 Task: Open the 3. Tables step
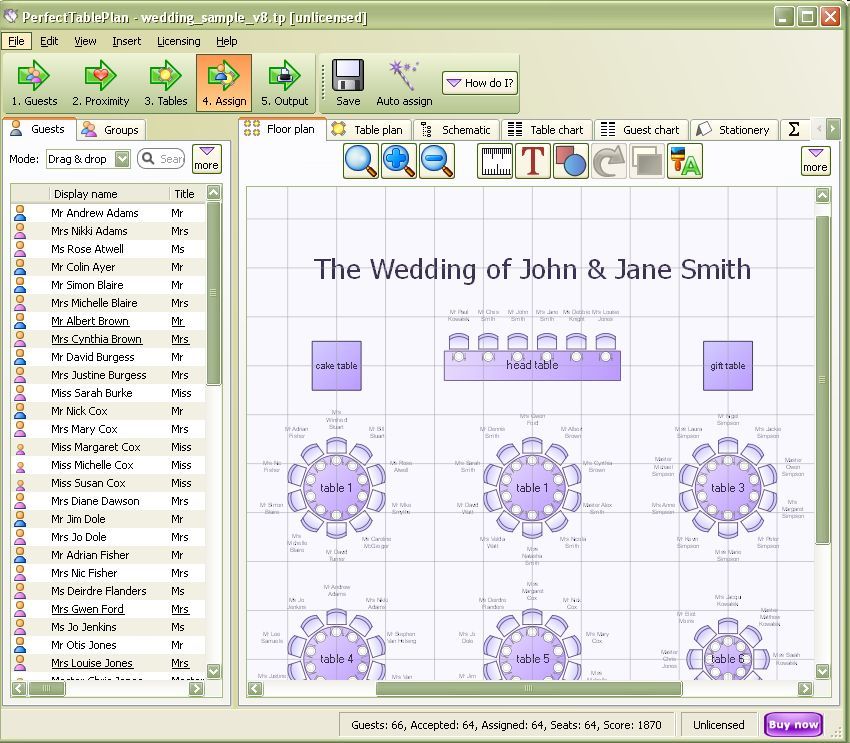[x=165, y=83]
